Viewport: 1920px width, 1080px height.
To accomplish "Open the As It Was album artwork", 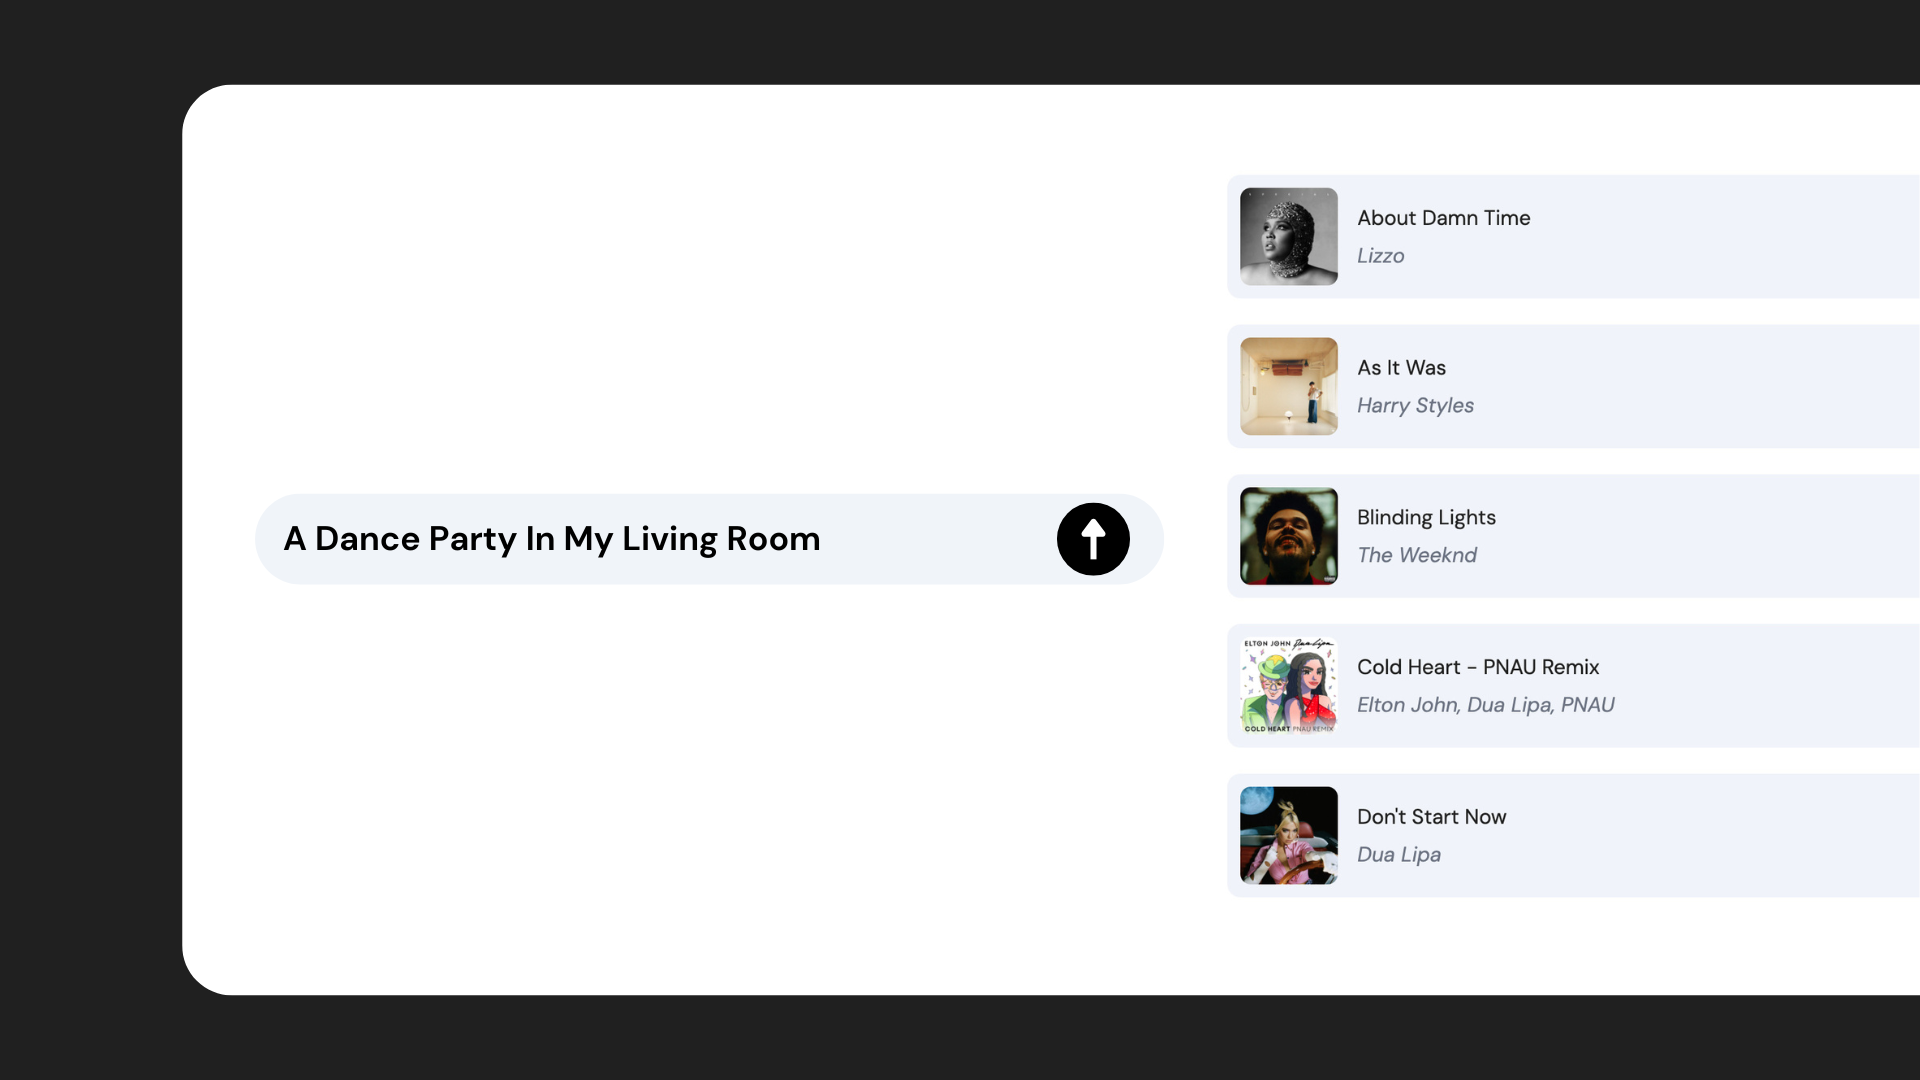I will point(1289,386).
